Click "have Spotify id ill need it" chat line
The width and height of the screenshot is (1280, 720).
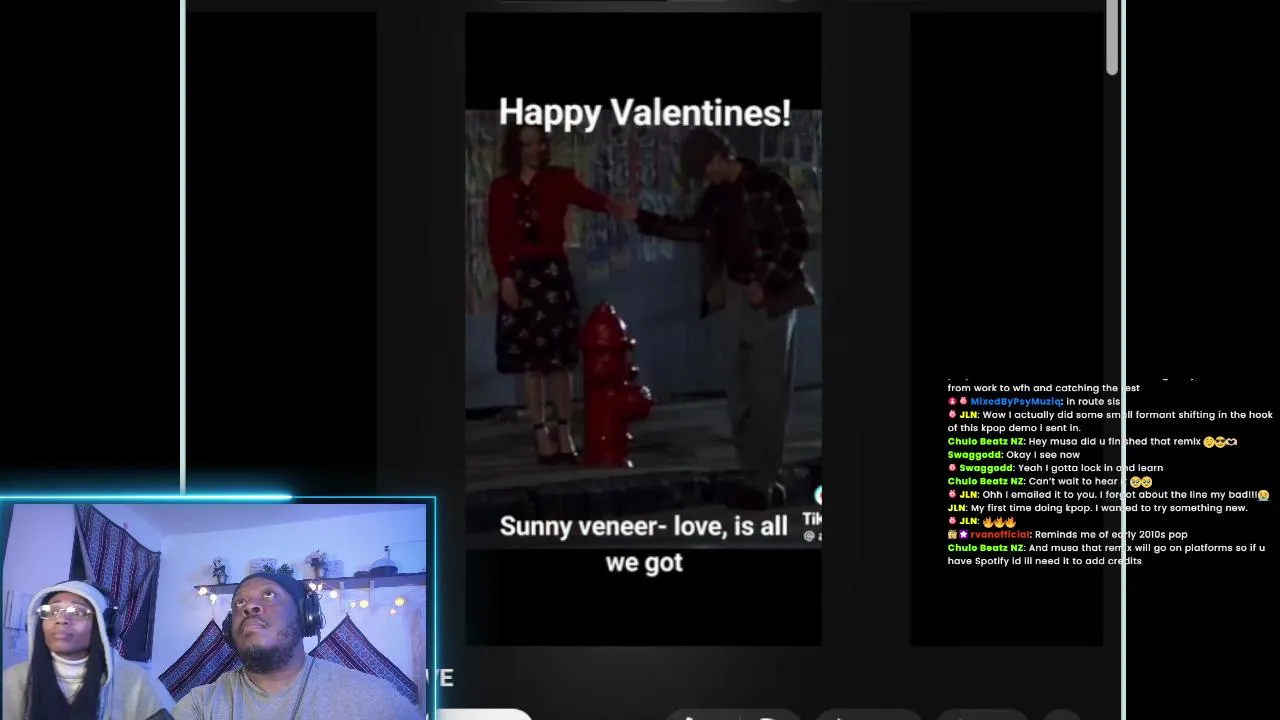[x=1044, y=561]
